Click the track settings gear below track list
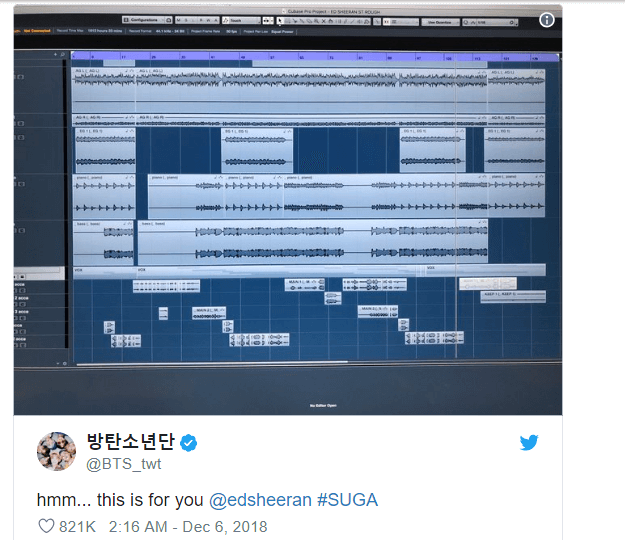 tap(65, 363)
